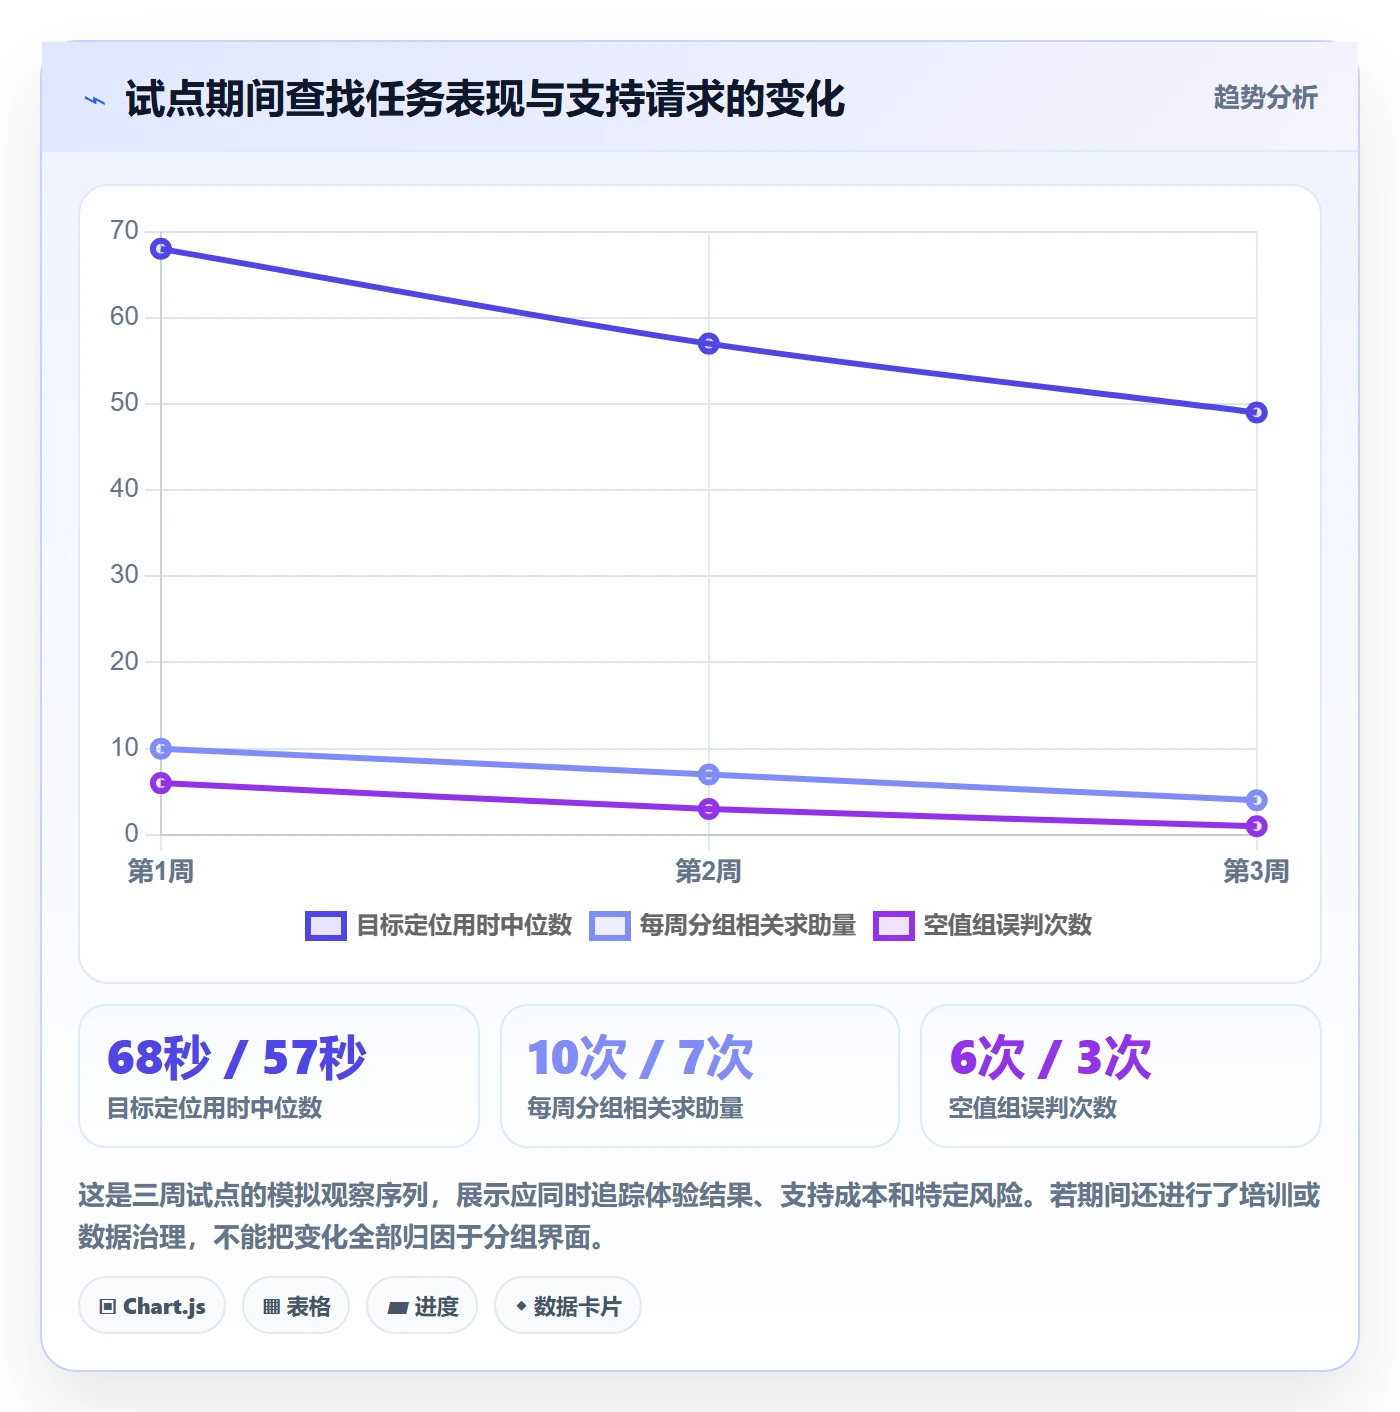Toggle the 目标定位用时中位数 legend item
The width and height of the screenshot is (1400, 1412).
click(x=438, y=925)
